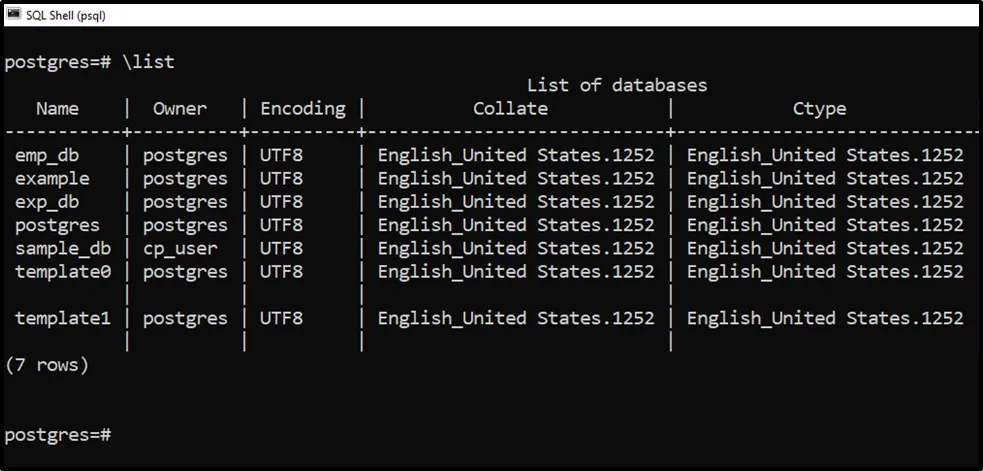Select the Ctype column header
Viewport: 983px width, 471px height.
coord(819,109)
